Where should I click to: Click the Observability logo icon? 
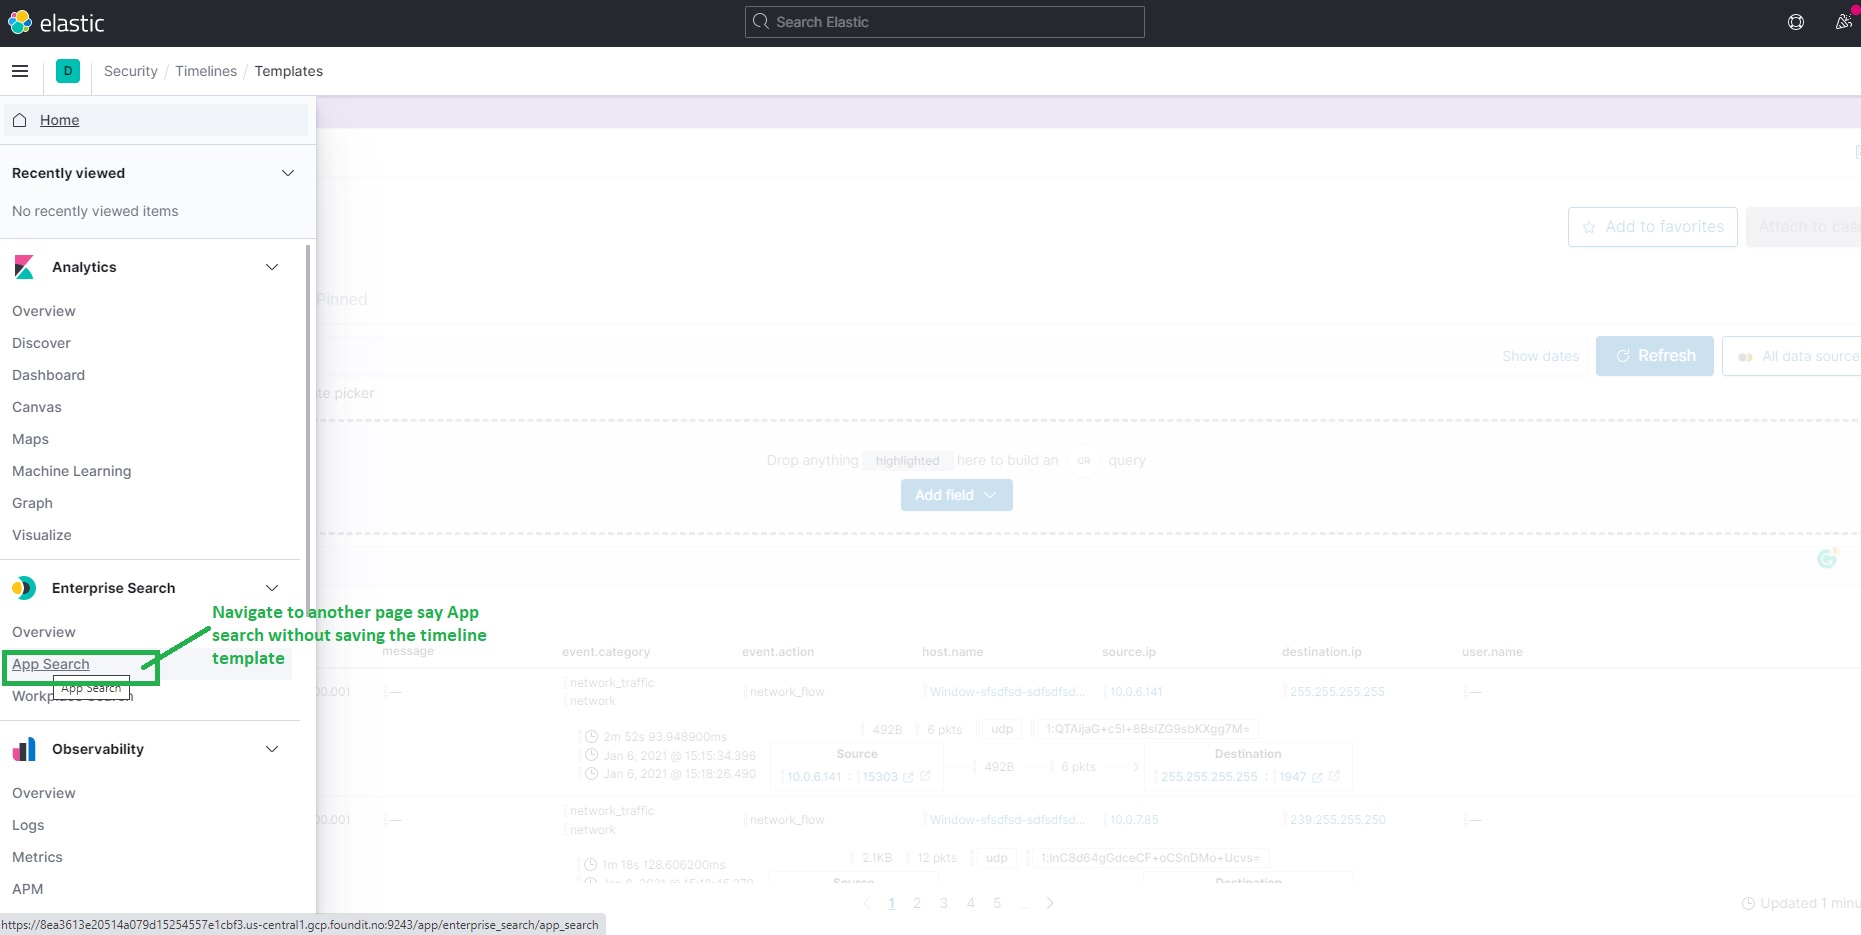(x=24, y=749)
